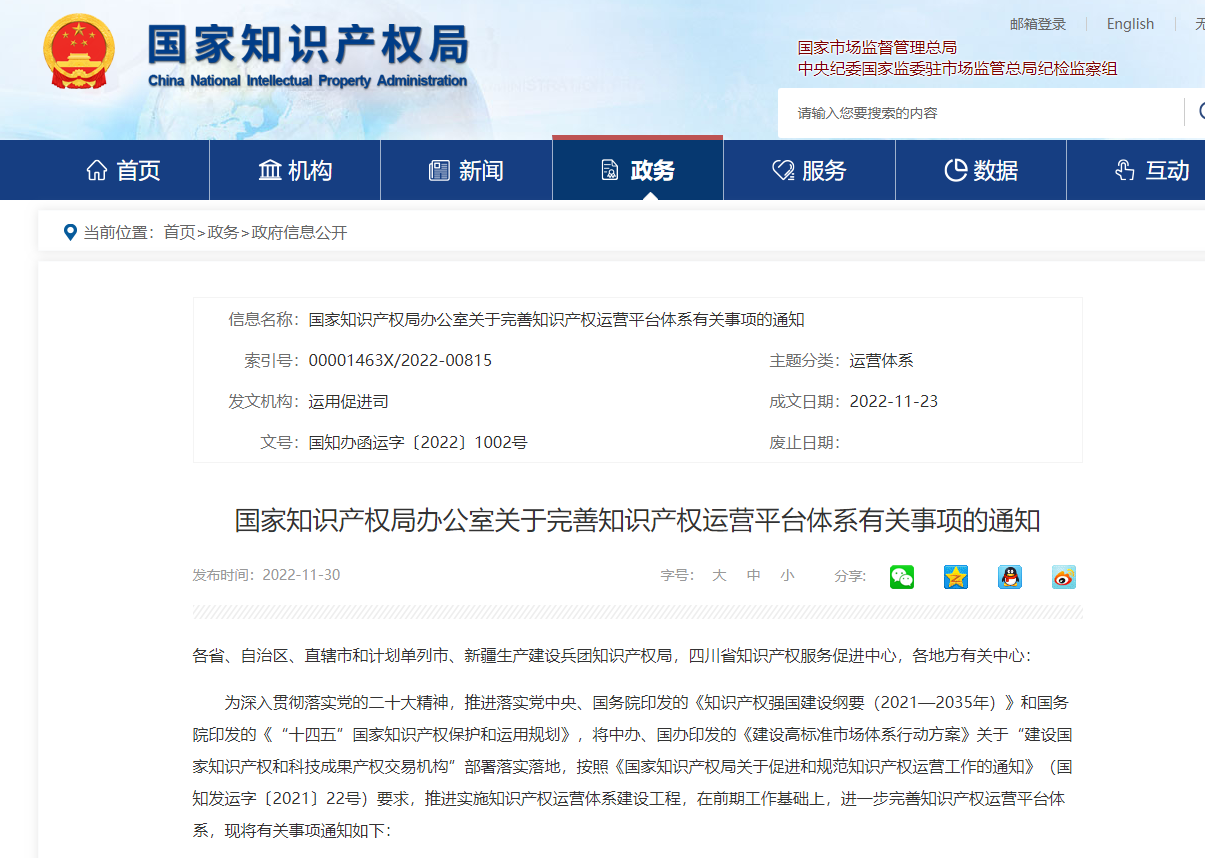Share to Sina Weibo icon
The width and height of the screenshot is (1205, 858).
click(x=1064, y=577)
